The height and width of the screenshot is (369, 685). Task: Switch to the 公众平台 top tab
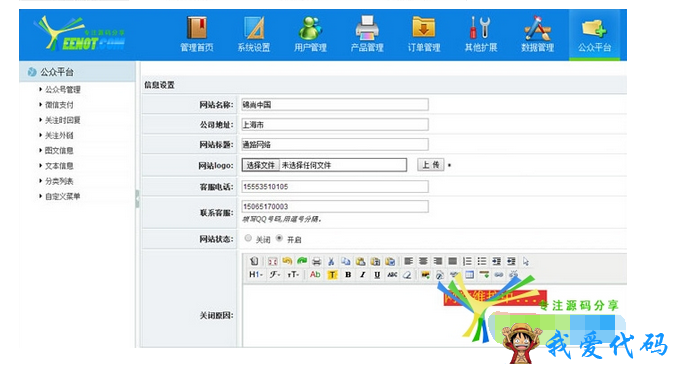point(594,34)
